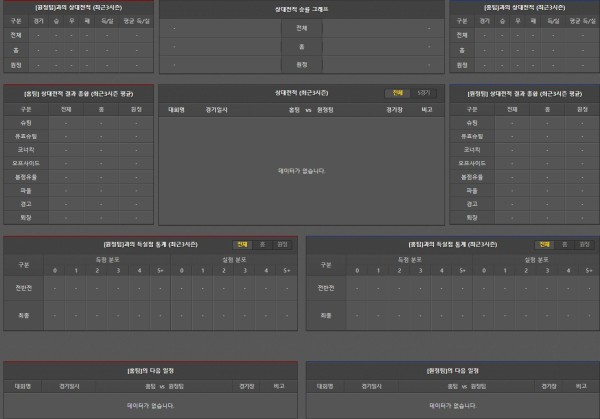Select 홈 tab in away team 득실점 통계
Image resolution: width=600 pixels, height=419 pixels.
564,243
